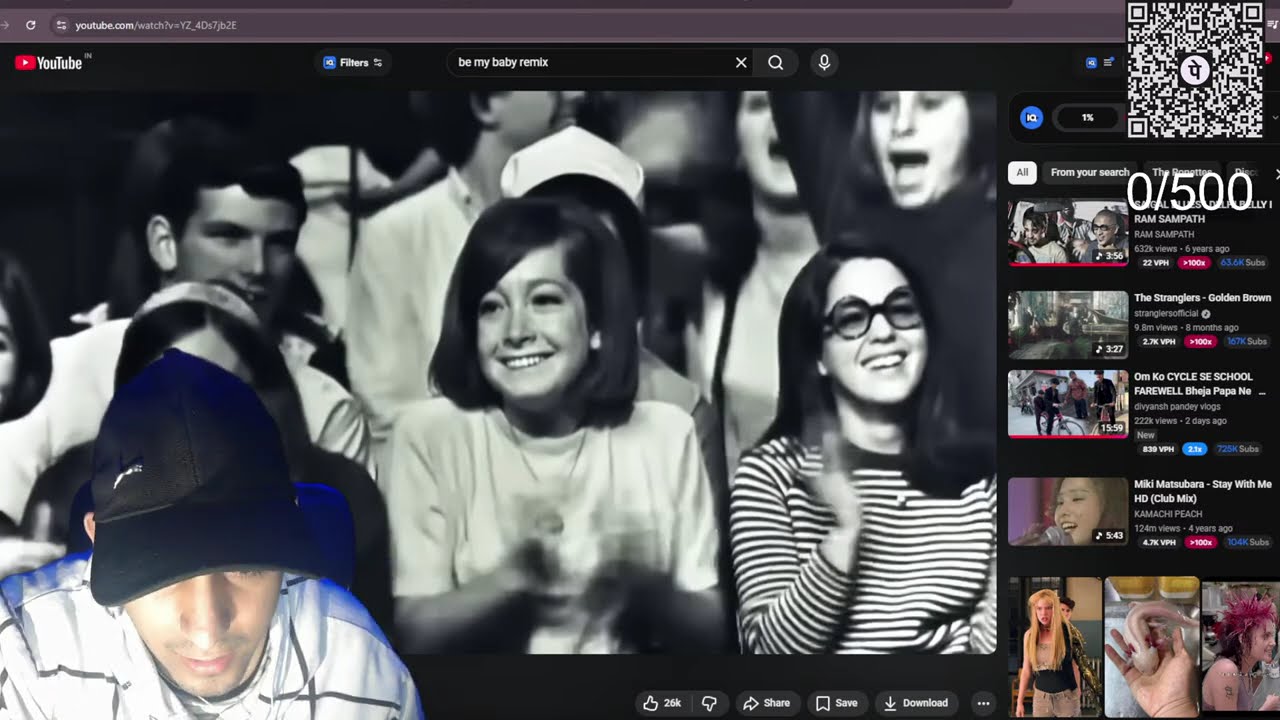1280x720 pixels.
Task: Start voice search with microphone icon
Action: tap(824, 62)
